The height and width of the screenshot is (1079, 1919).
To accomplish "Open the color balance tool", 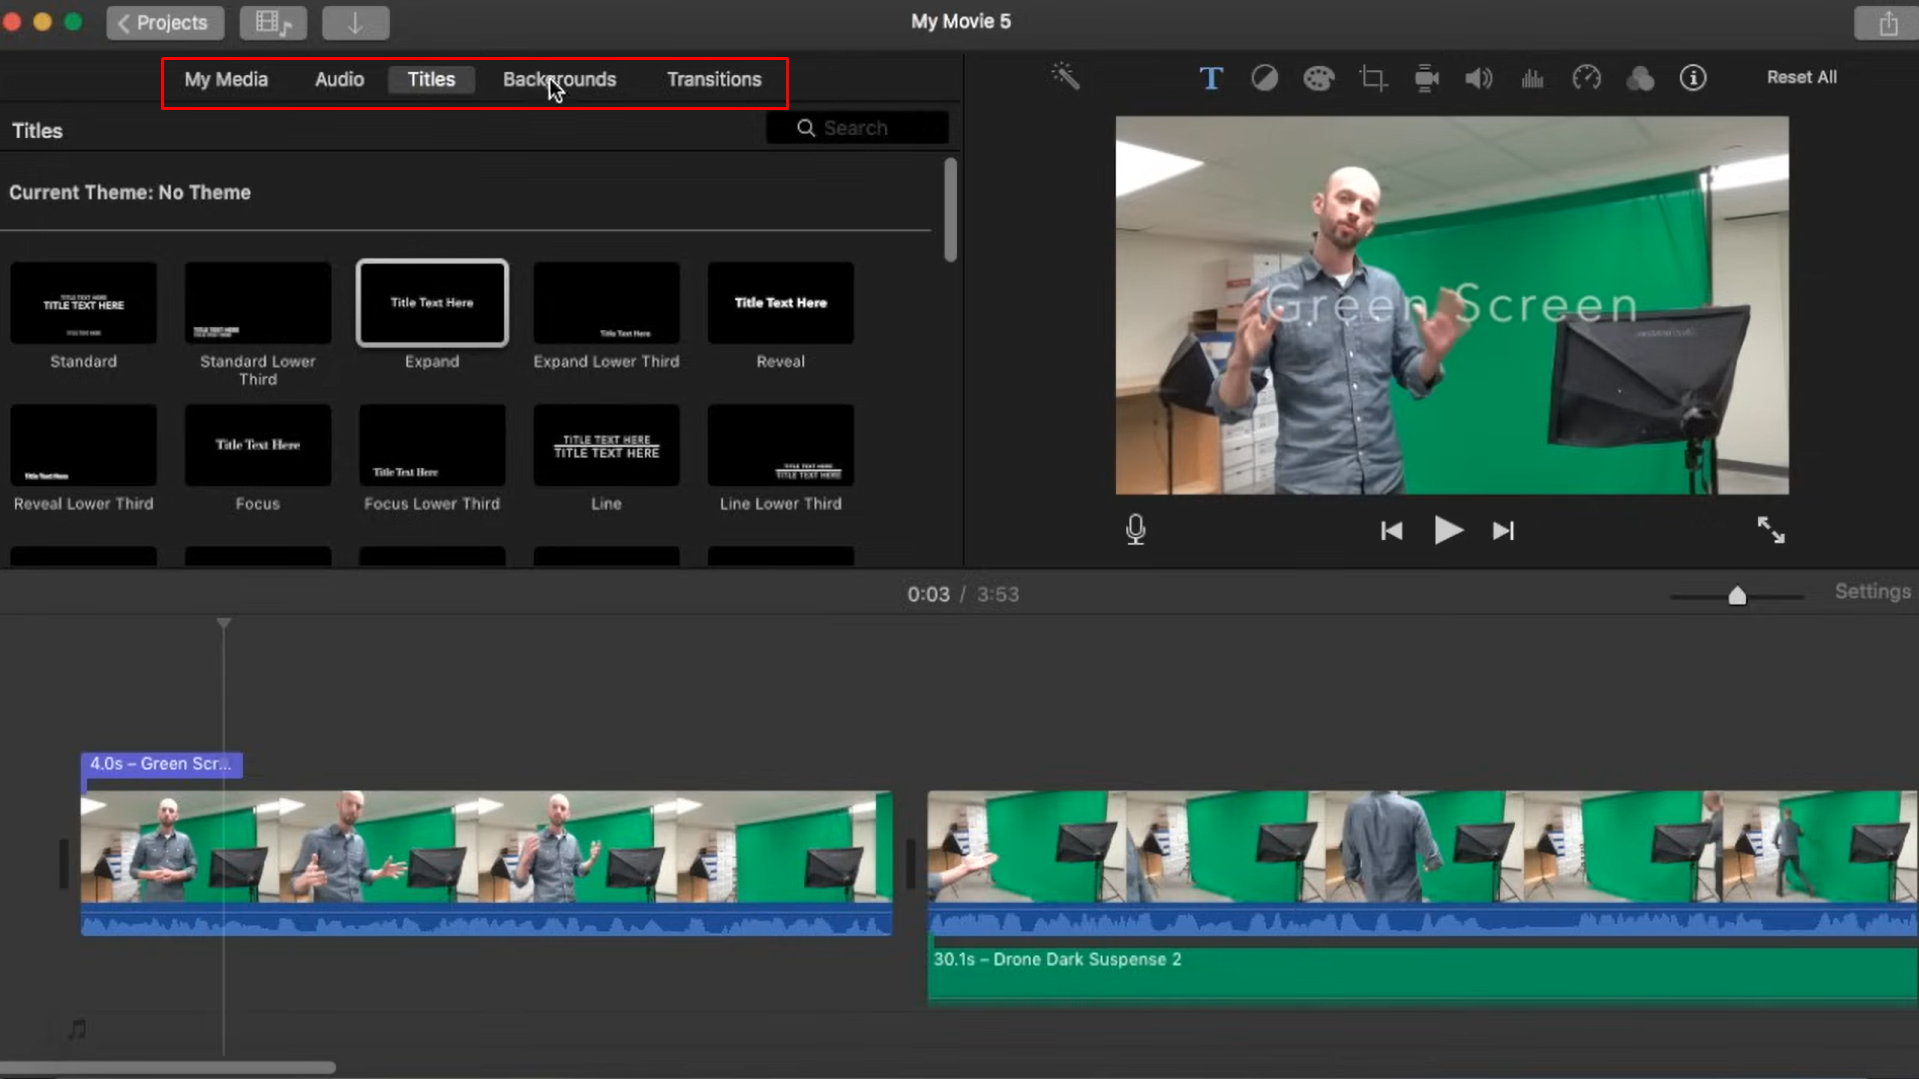I will click(x=1264, y=78).
